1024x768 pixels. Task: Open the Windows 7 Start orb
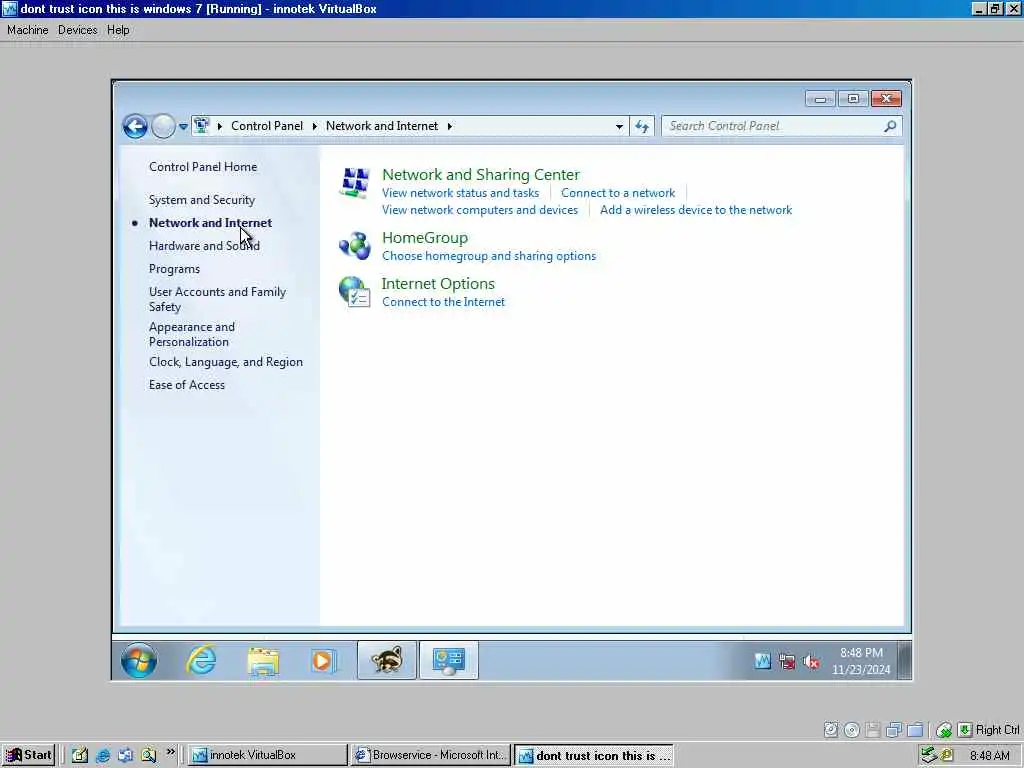tap(139, 660)
